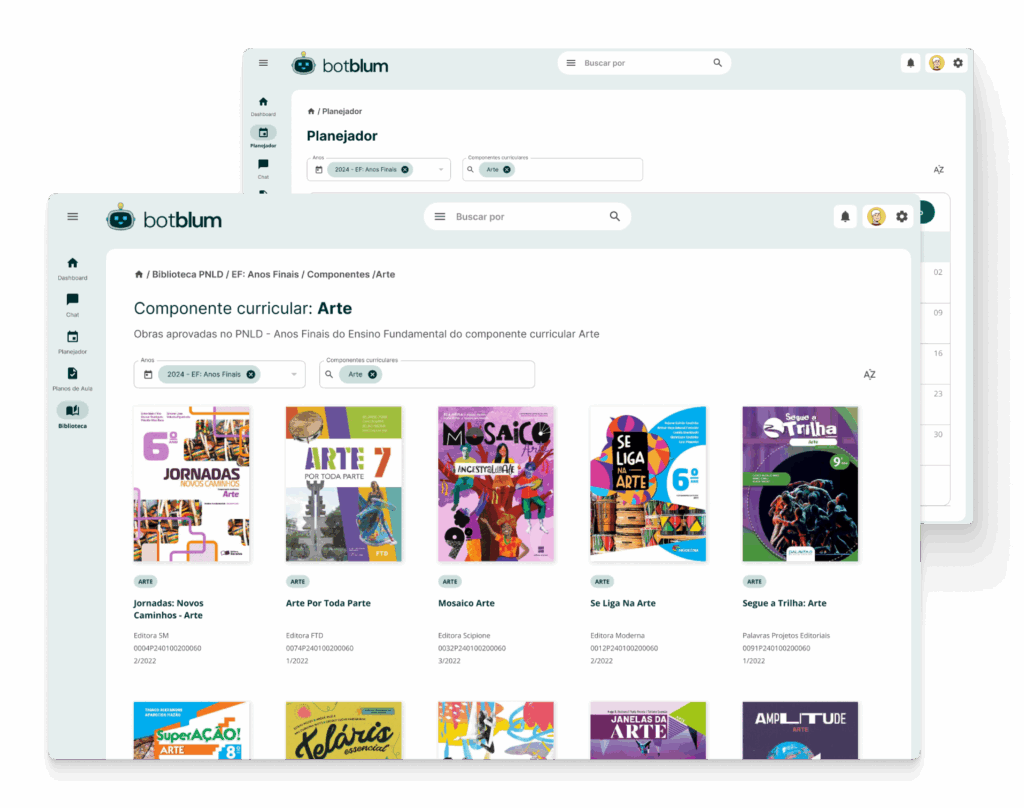The height and width of the screenshot is (808, 1024).
Task: Open user avatar in front window
Action: pyautogui.click(x=876, y=217)
